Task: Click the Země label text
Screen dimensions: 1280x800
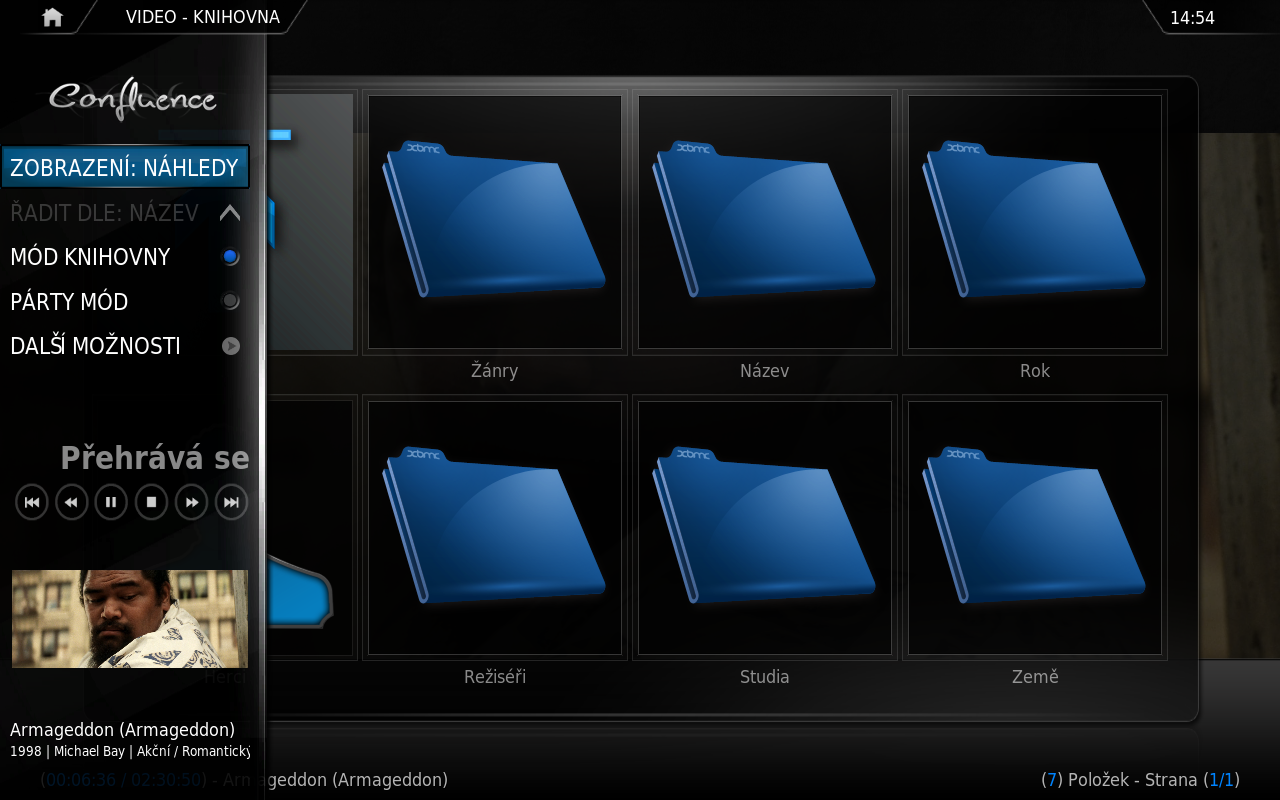Action: [1035, 677]
